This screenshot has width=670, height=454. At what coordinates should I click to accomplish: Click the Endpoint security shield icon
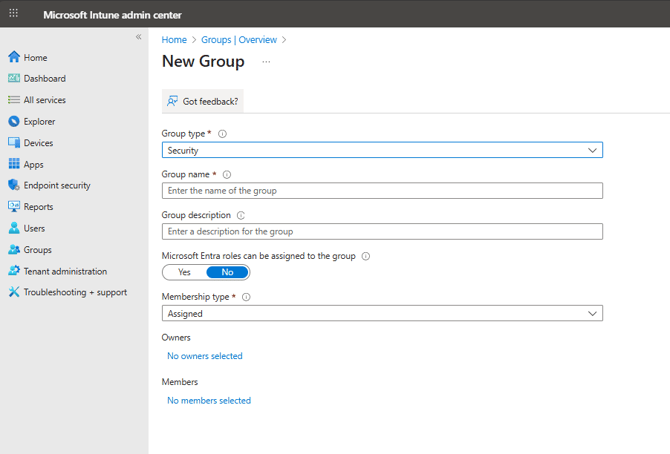coord(14,186)
